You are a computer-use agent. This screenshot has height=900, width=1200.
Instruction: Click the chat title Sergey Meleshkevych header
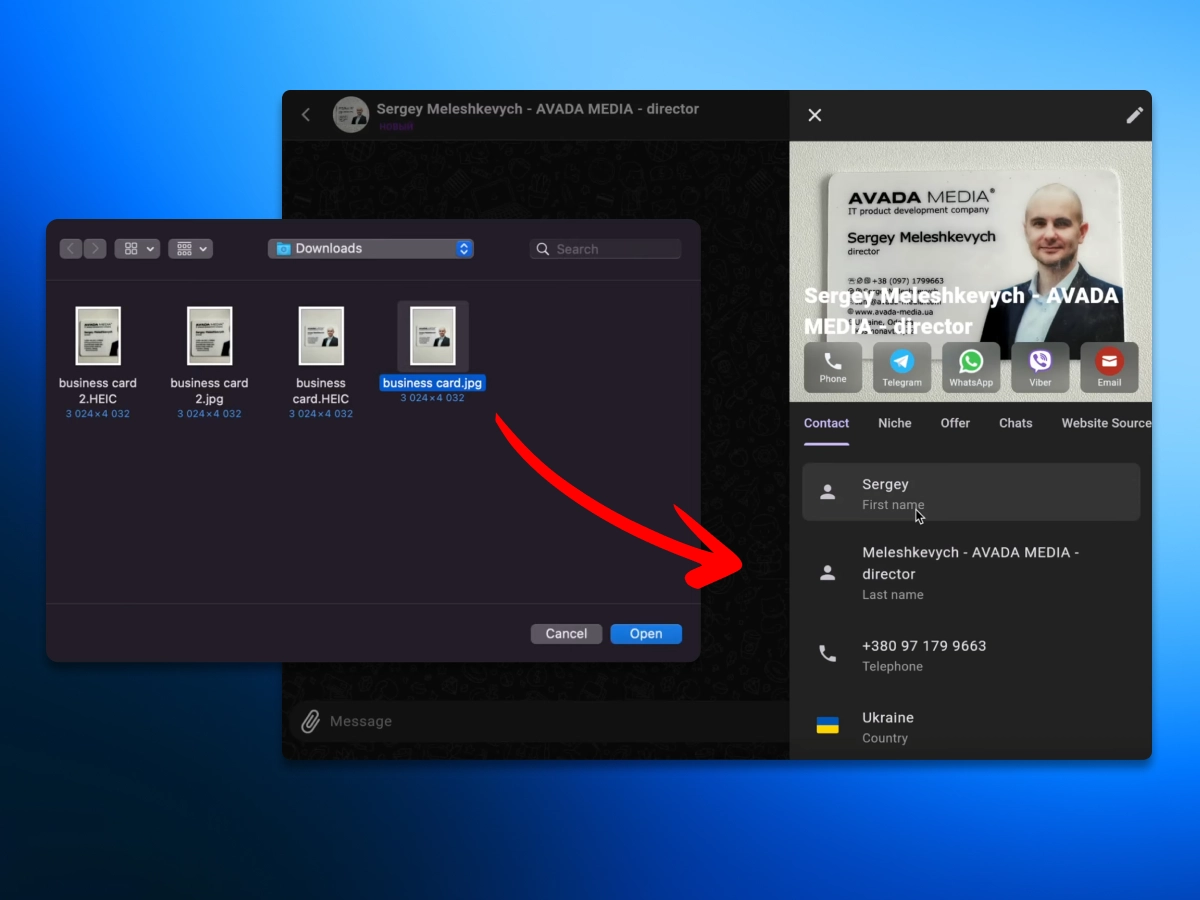(x=538, y=108)
